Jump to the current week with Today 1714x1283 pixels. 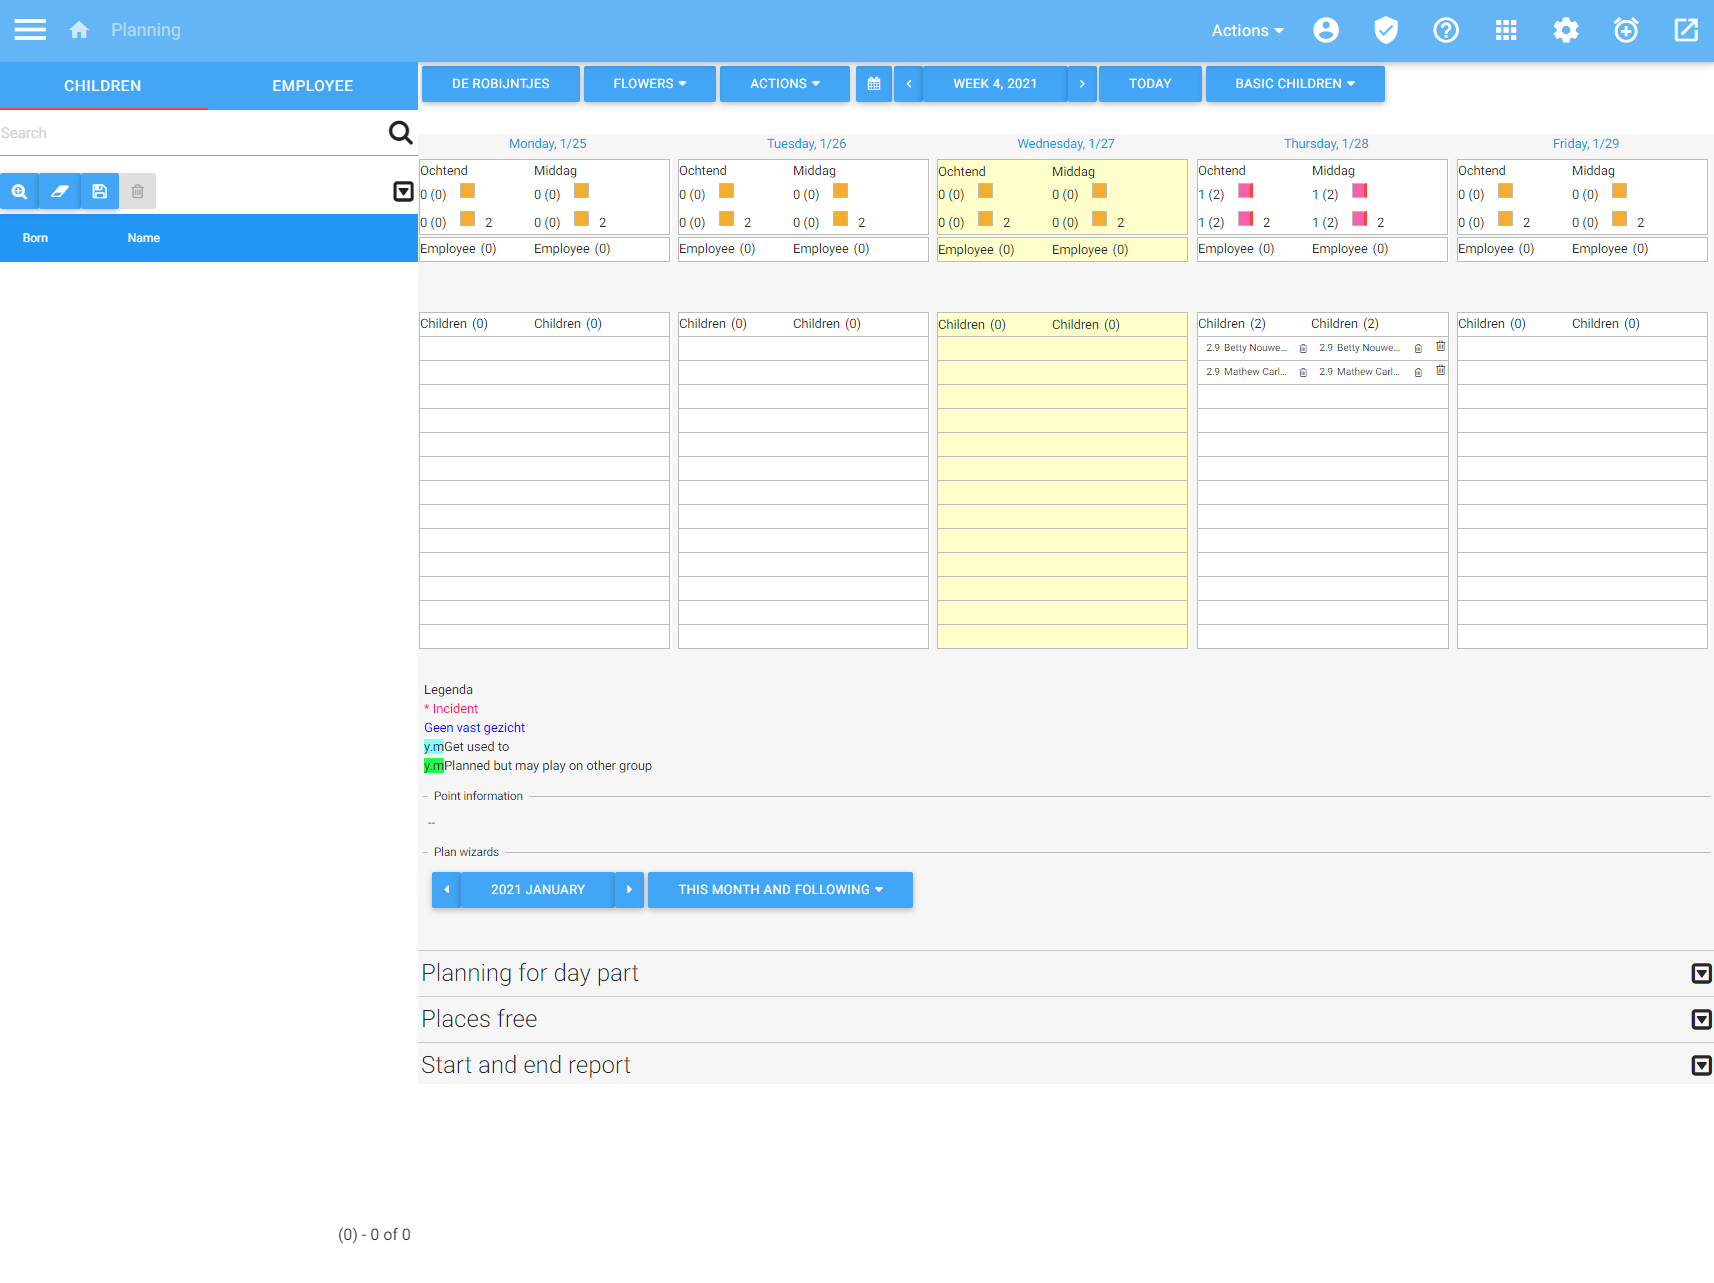(1150, 84)
